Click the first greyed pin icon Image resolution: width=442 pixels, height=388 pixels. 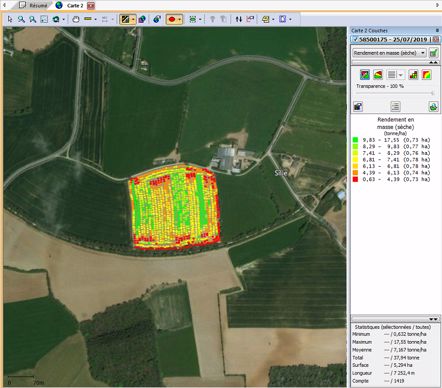(212, 19)
